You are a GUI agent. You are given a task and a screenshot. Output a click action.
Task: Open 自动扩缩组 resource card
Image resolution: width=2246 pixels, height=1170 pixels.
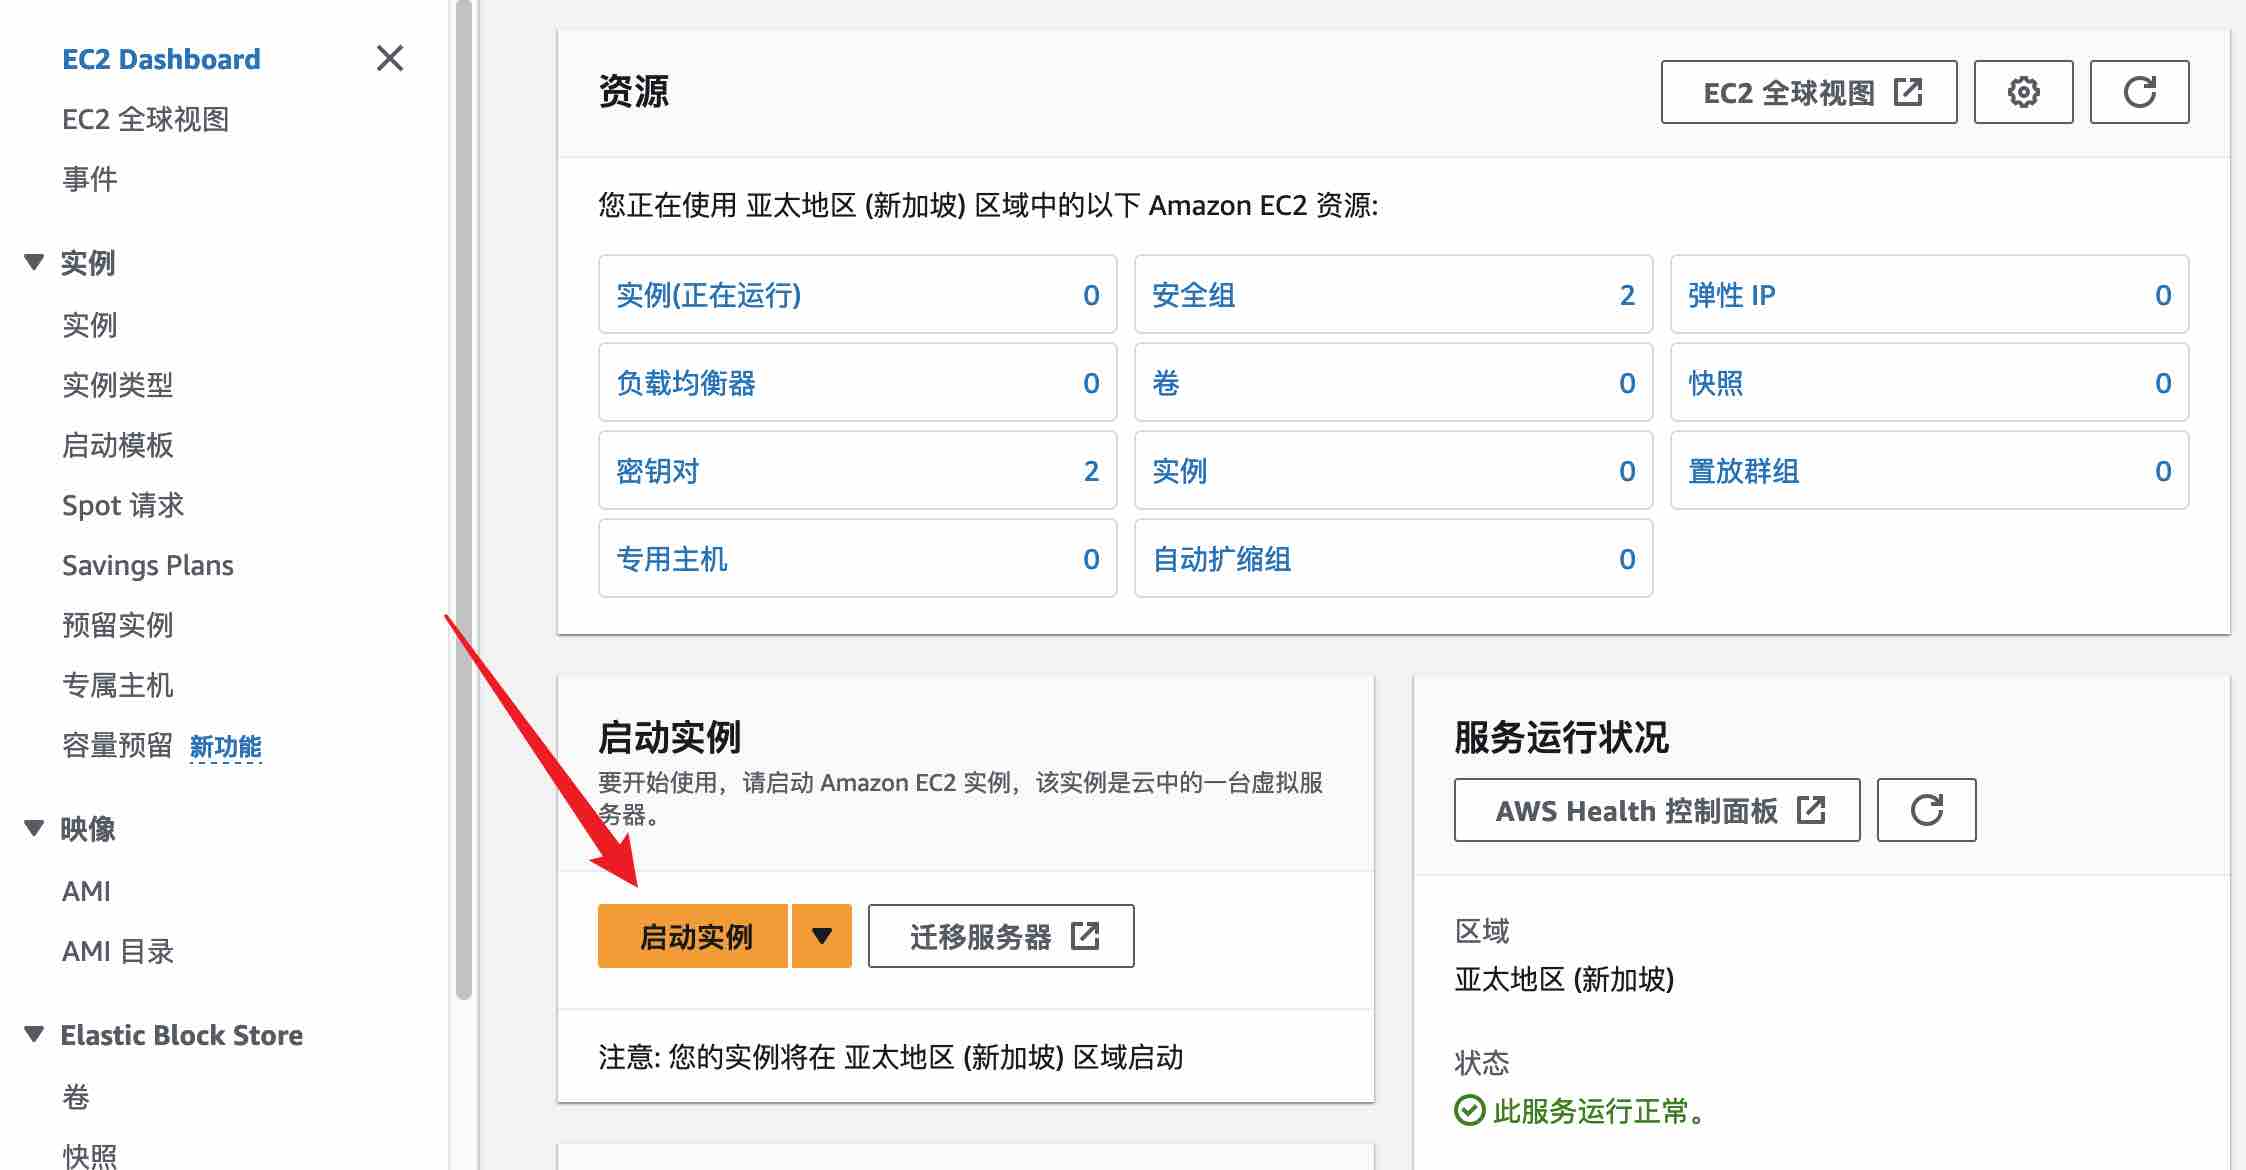pos(1394,558)
